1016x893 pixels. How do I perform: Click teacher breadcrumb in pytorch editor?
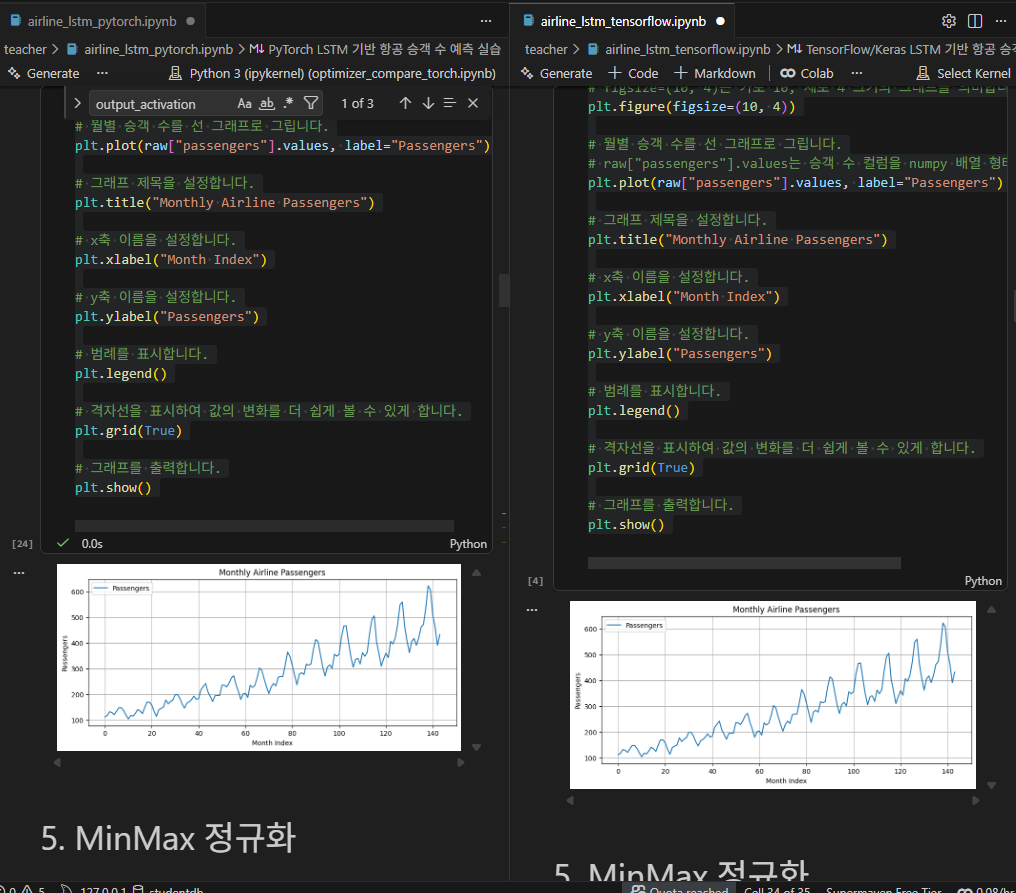pyautogui.click(x=25, y=49)
